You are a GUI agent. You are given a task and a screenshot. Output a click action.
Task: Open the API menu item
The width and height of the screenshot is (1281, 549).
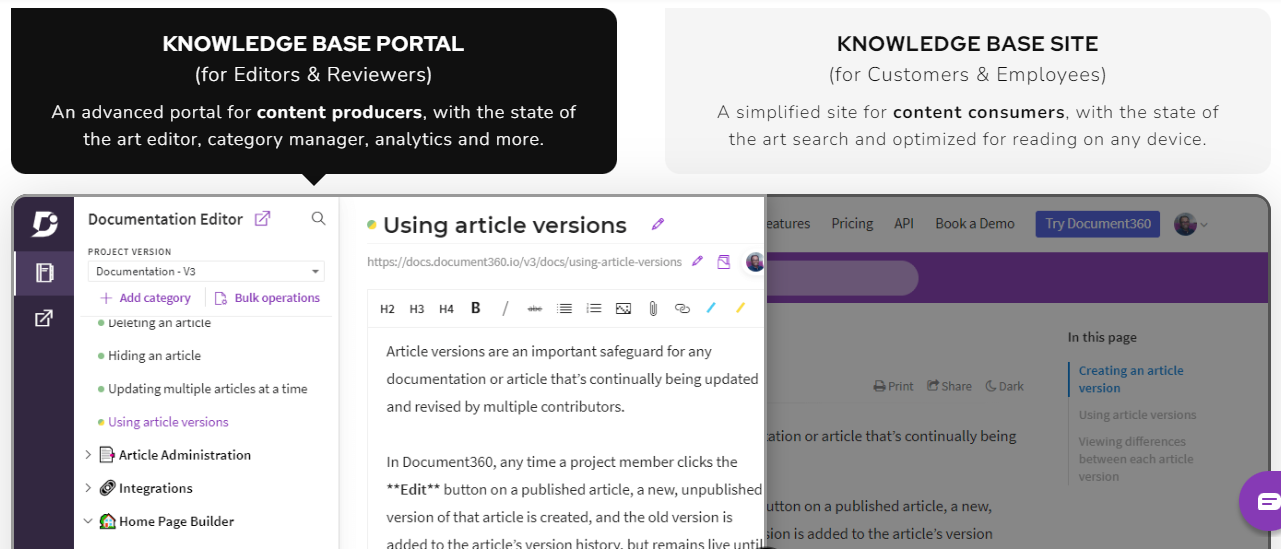pyautogui.click(x=904, y=224)
